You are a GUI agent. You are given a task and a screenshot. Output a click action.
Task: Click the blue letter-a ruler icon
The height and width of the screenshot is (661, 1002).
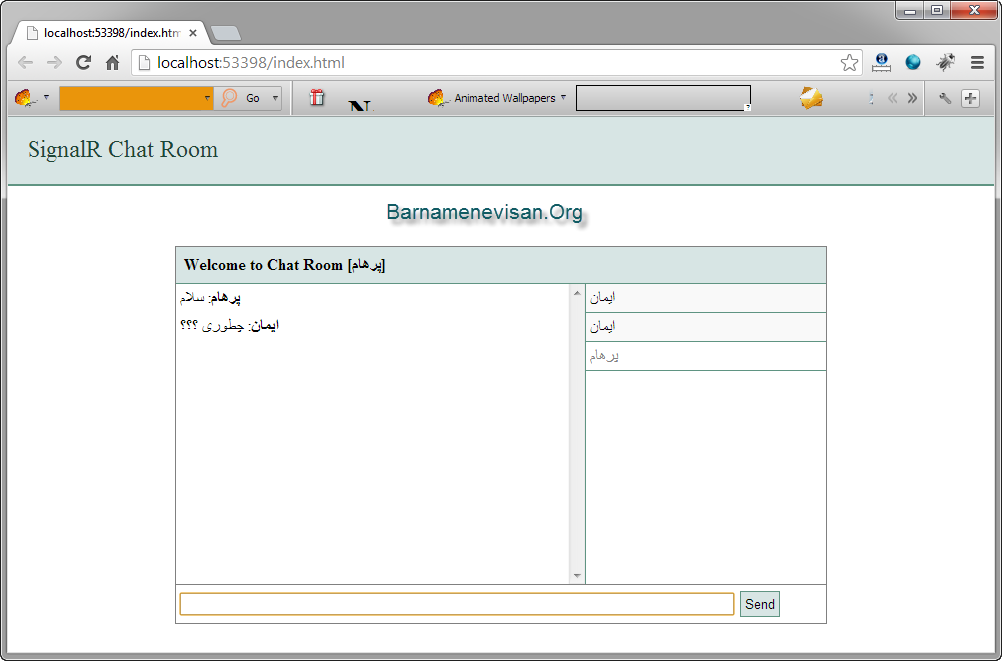881,62
